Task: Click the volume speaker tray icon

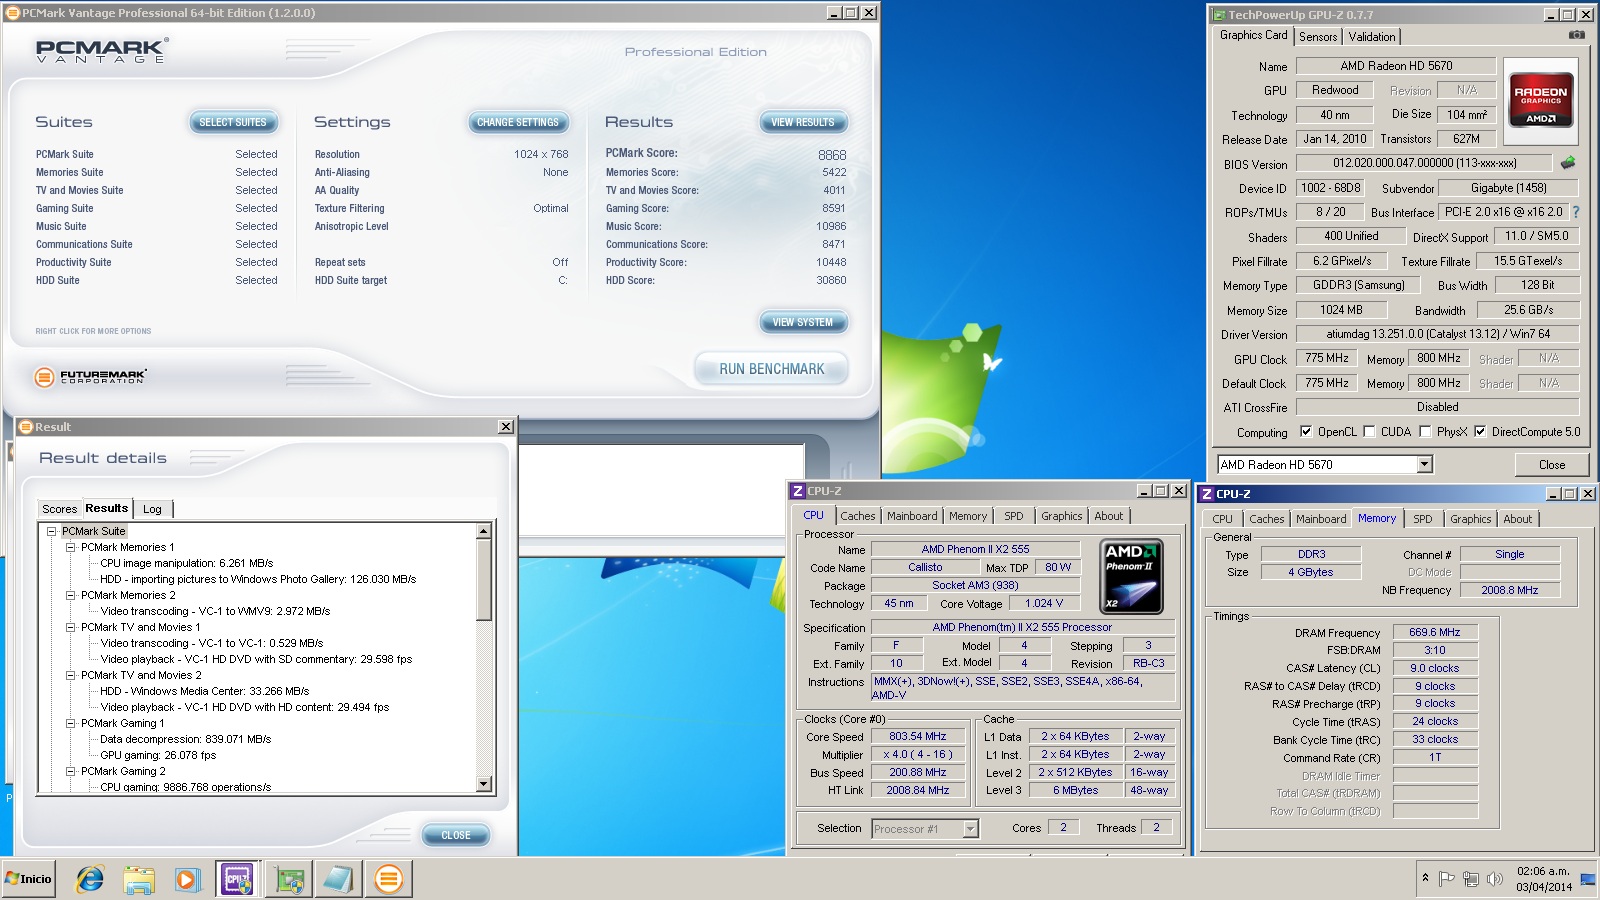Action: click(1494, 879)
